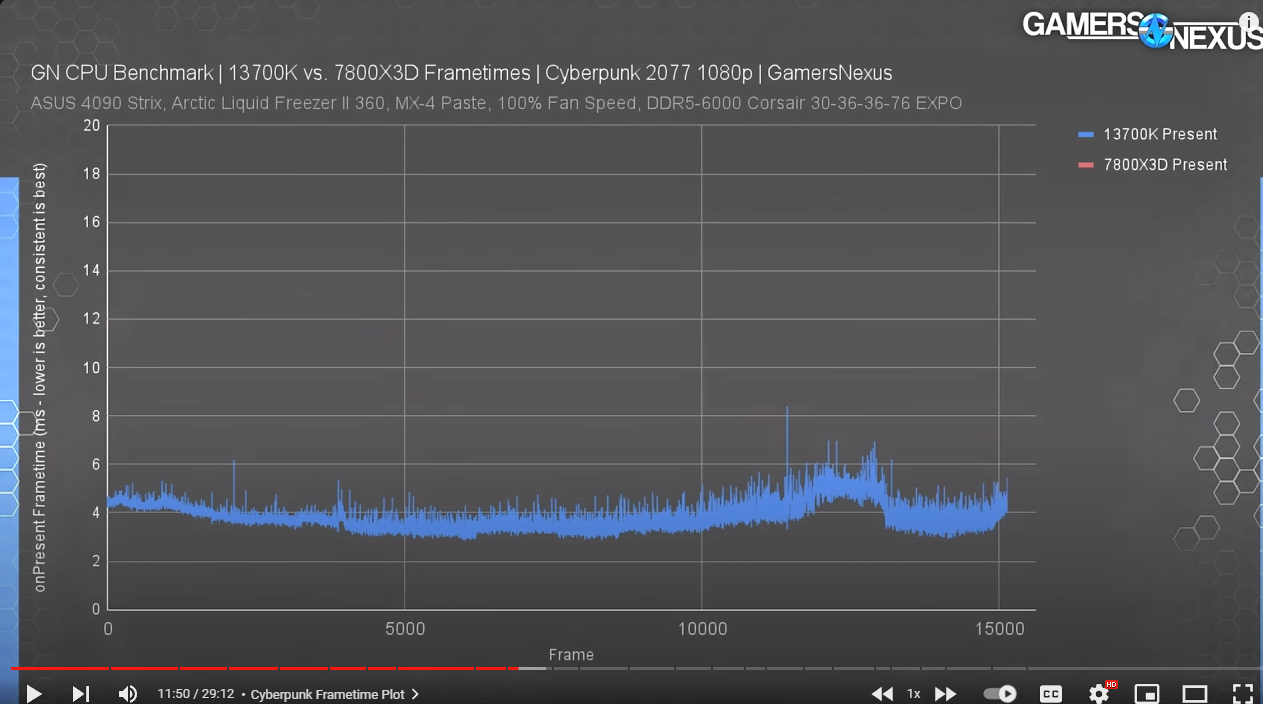The width and height of the screenshot is (1263, 704).
Task: Open the info card icon
Action: [1249, 20]
